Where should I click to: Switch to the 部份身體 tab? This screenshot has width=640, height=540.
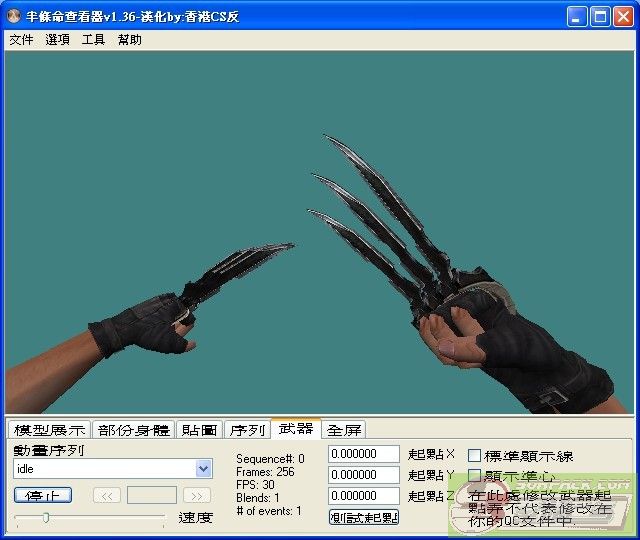(x=134, y=430)
